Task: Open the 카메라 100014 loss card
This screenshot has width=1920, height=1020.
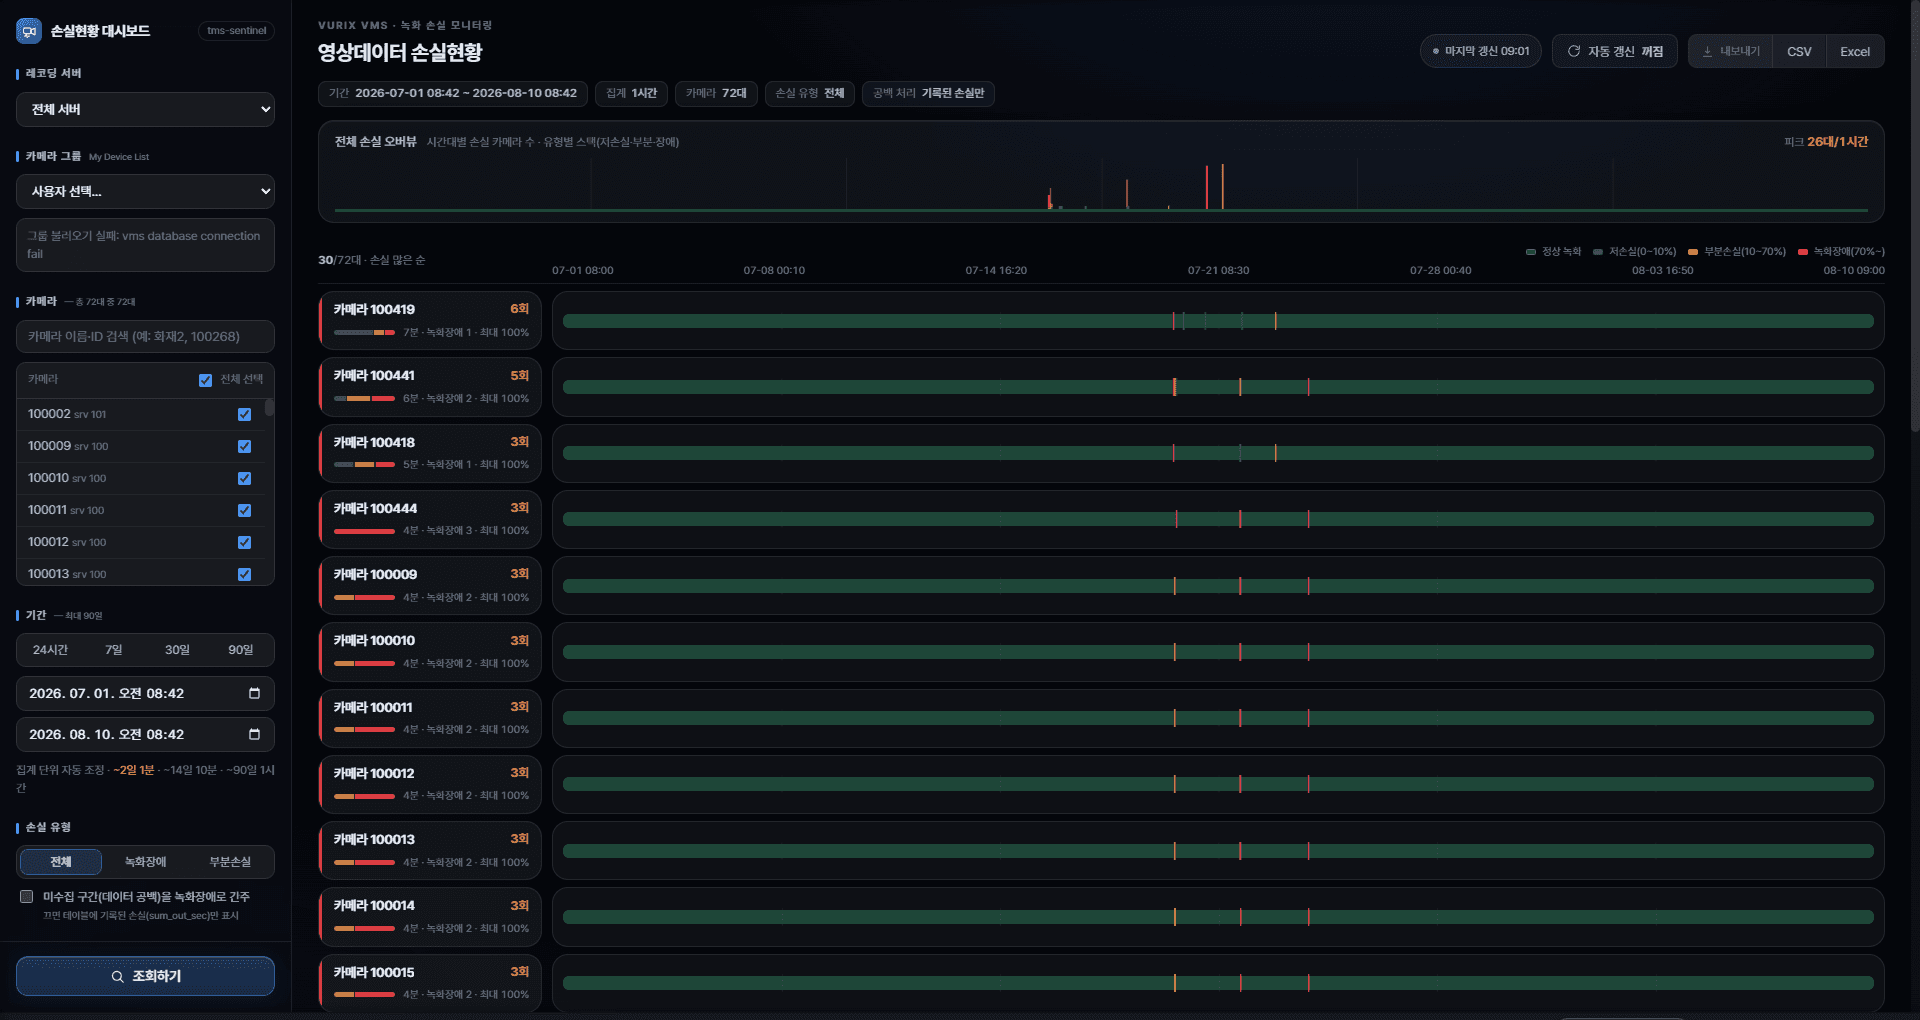Action: point(430,917)
